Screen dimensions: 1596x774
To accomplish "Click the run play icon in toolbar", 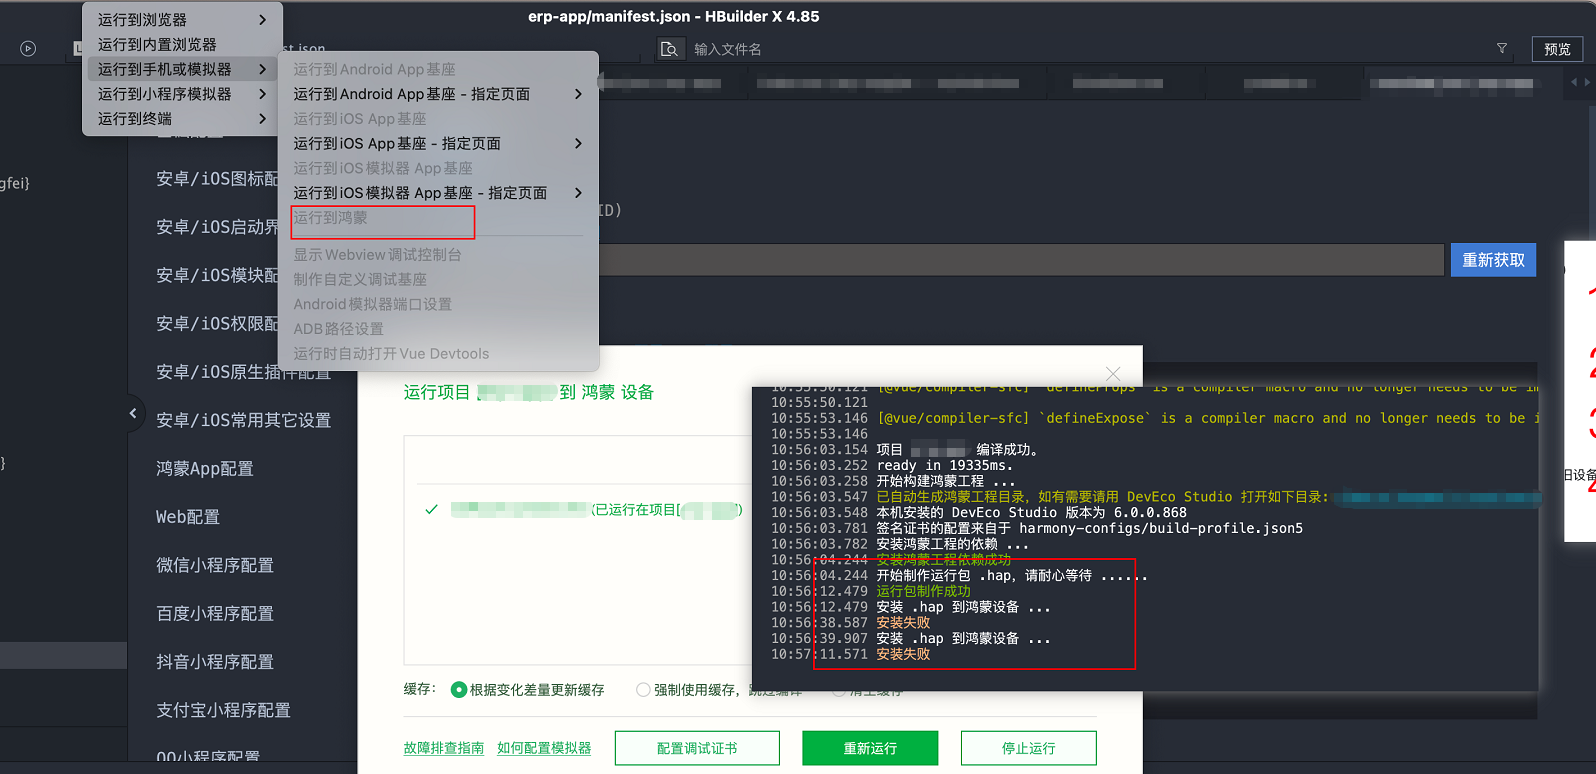I will (x=28, y=48).
